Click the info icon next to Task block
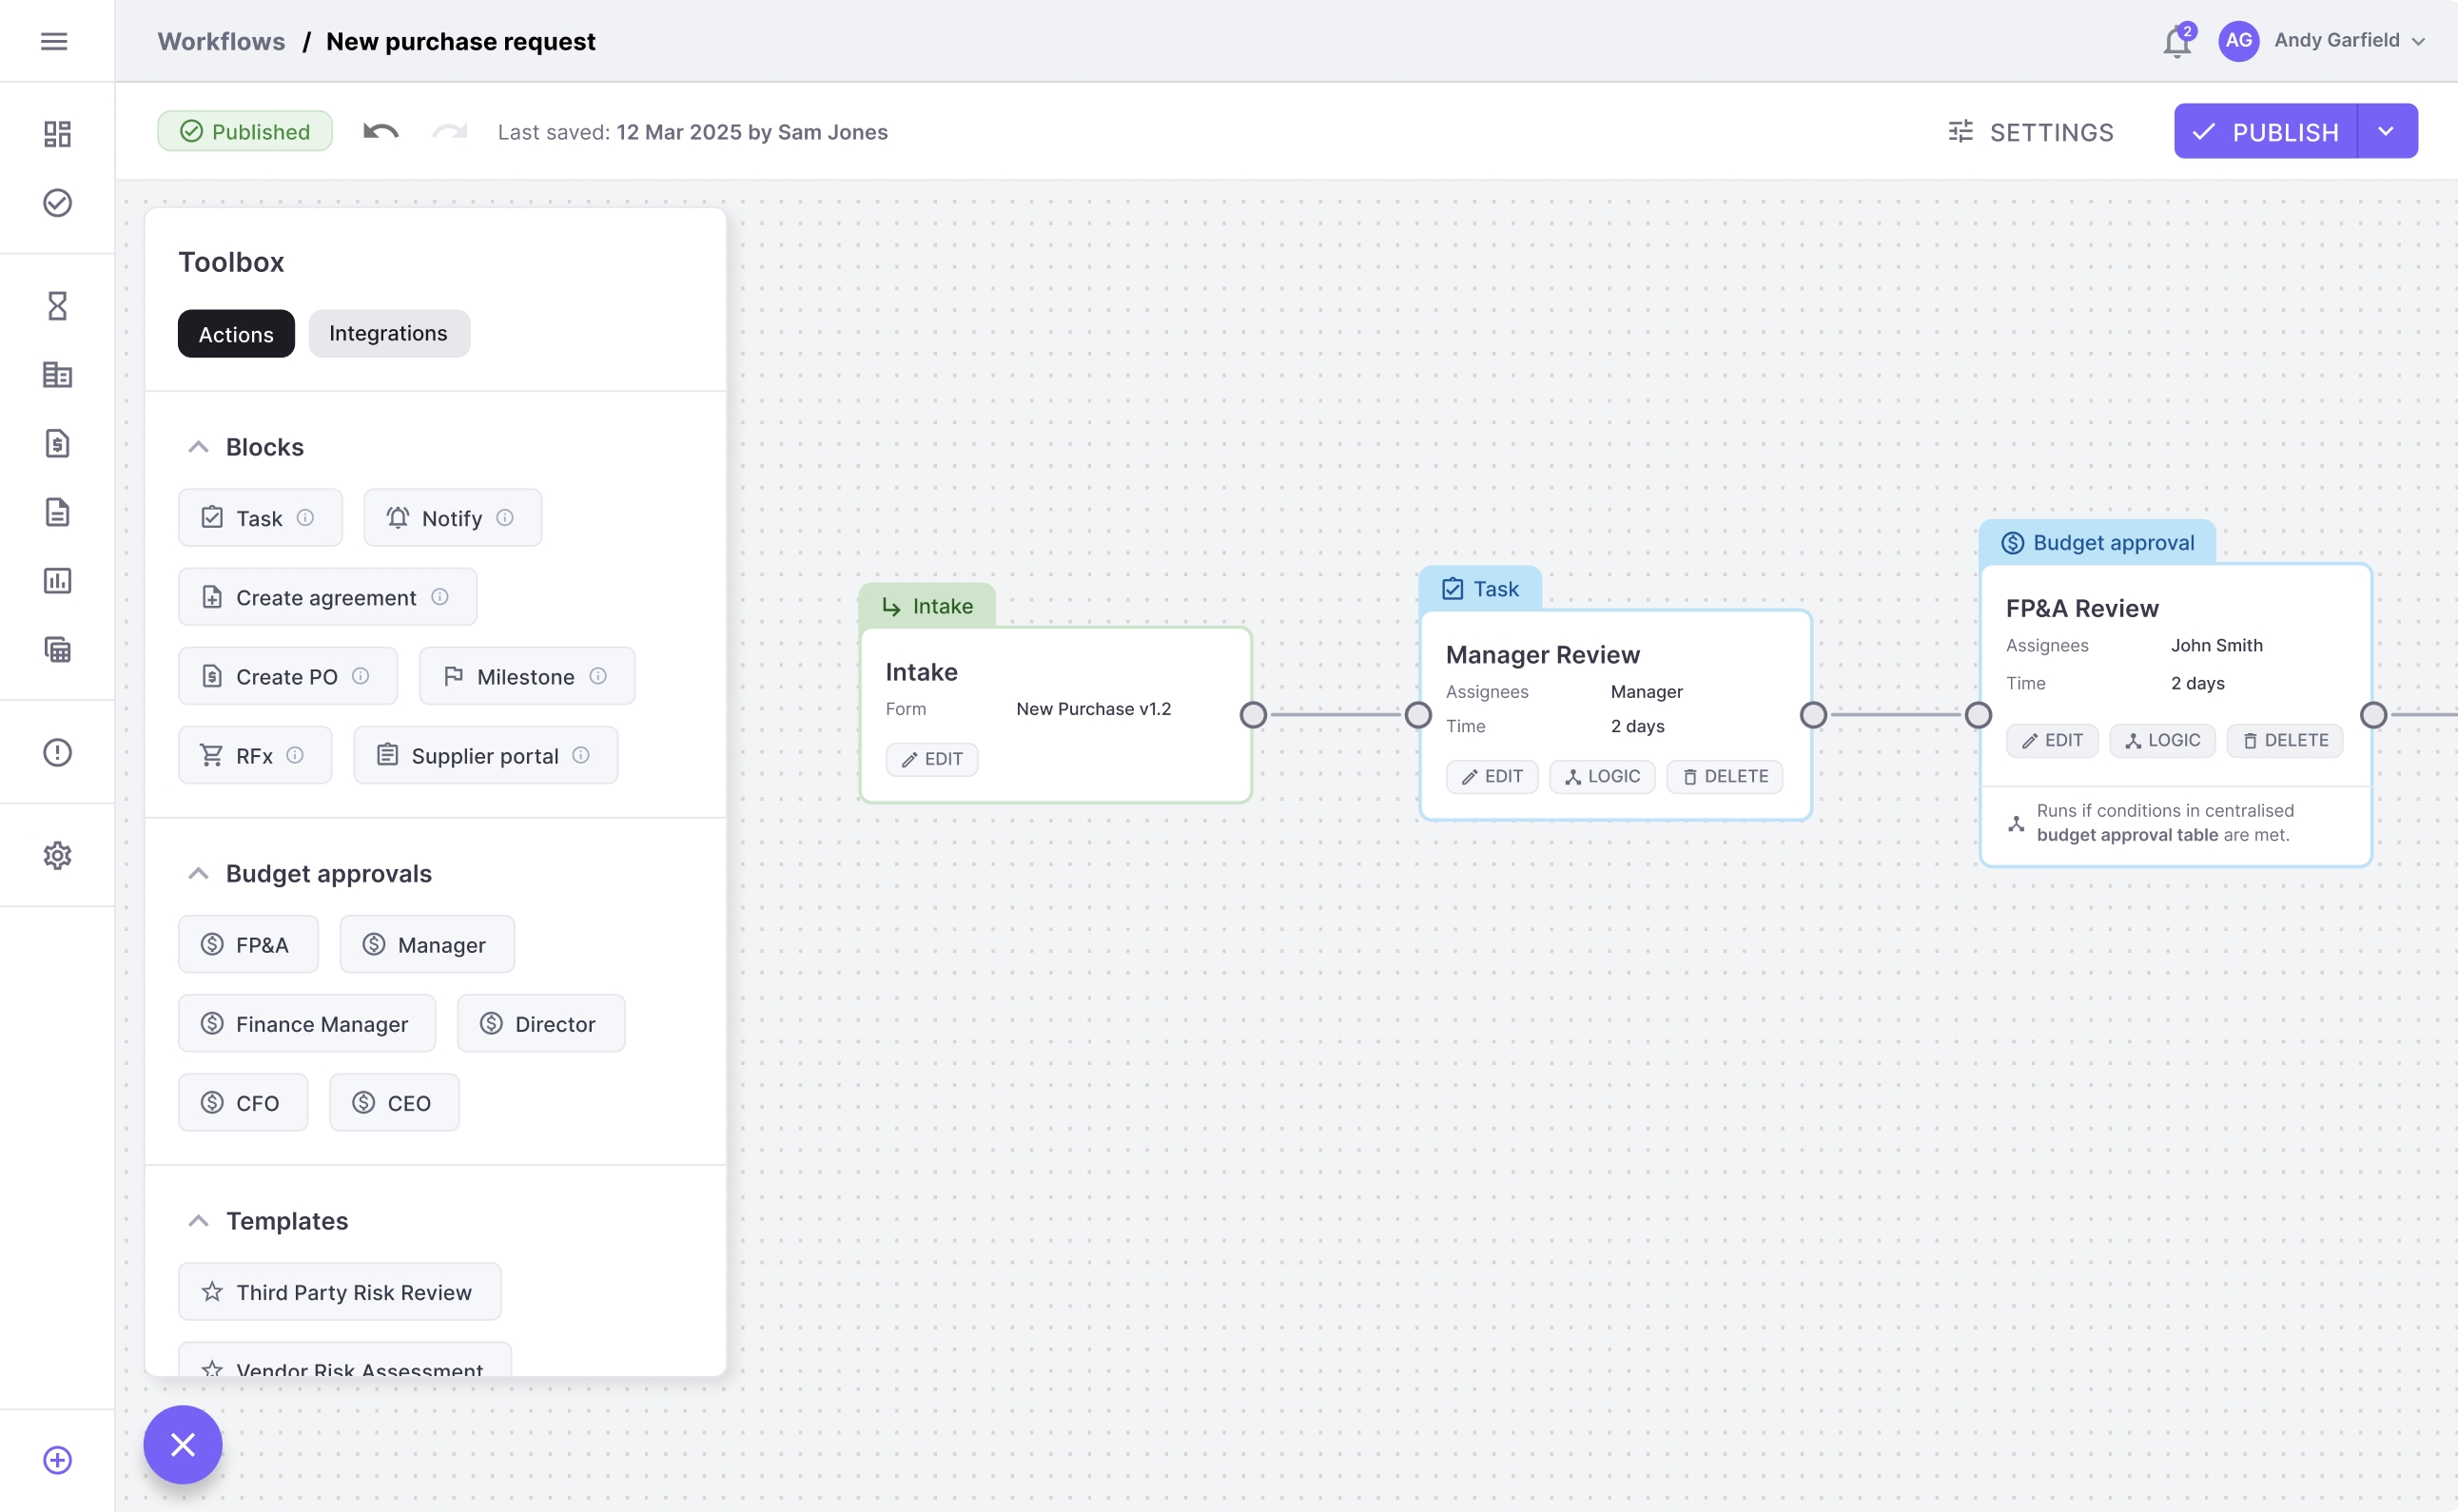This screenshot has width=2458, height=1512. click(306, 518)
